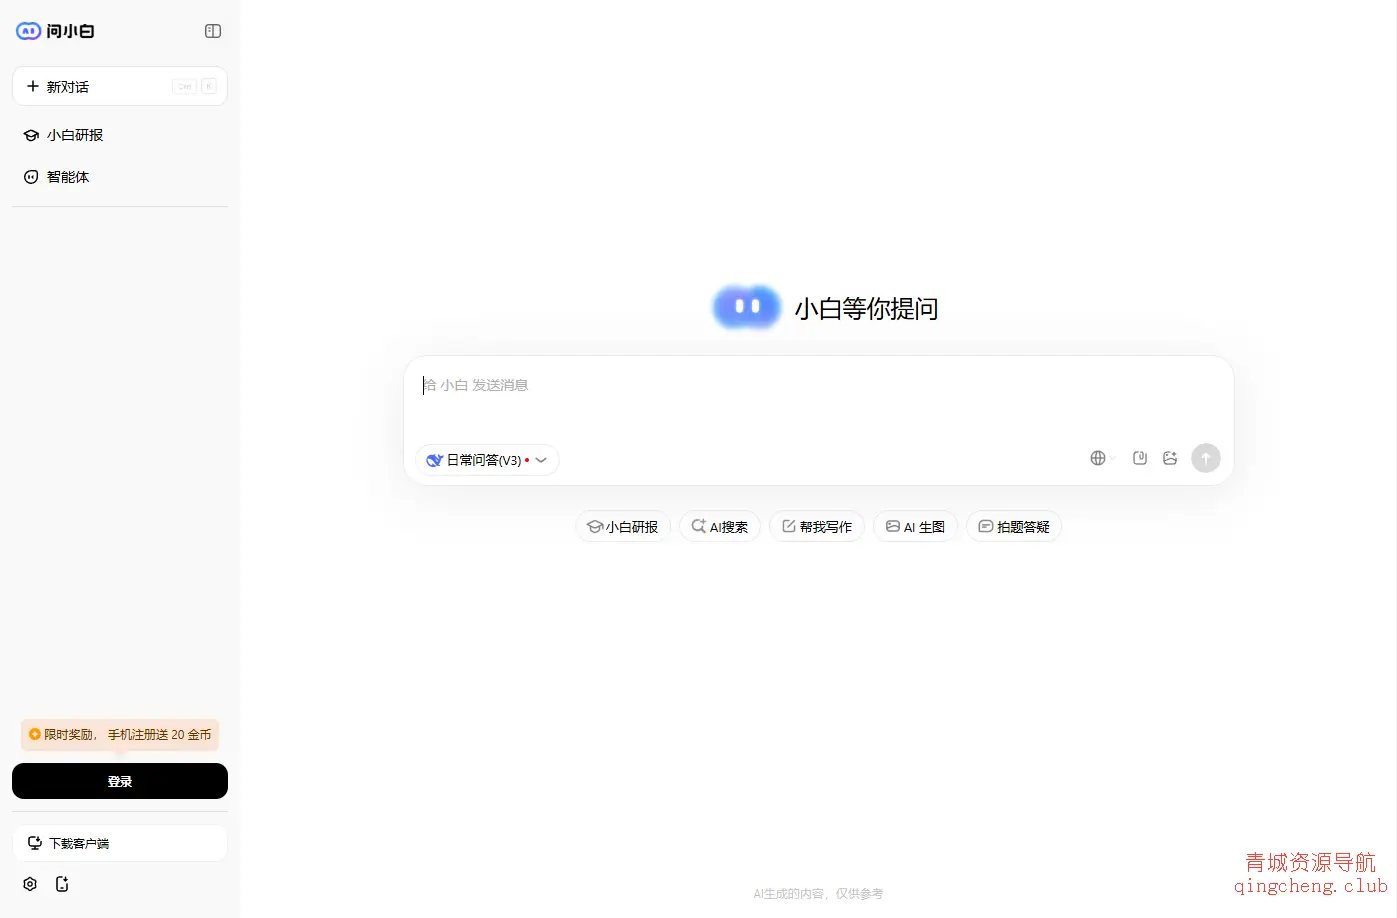Open the image upload tool next to the attachment icon
Viewport: 1397px width, 918px height.
coord(1170,457)
